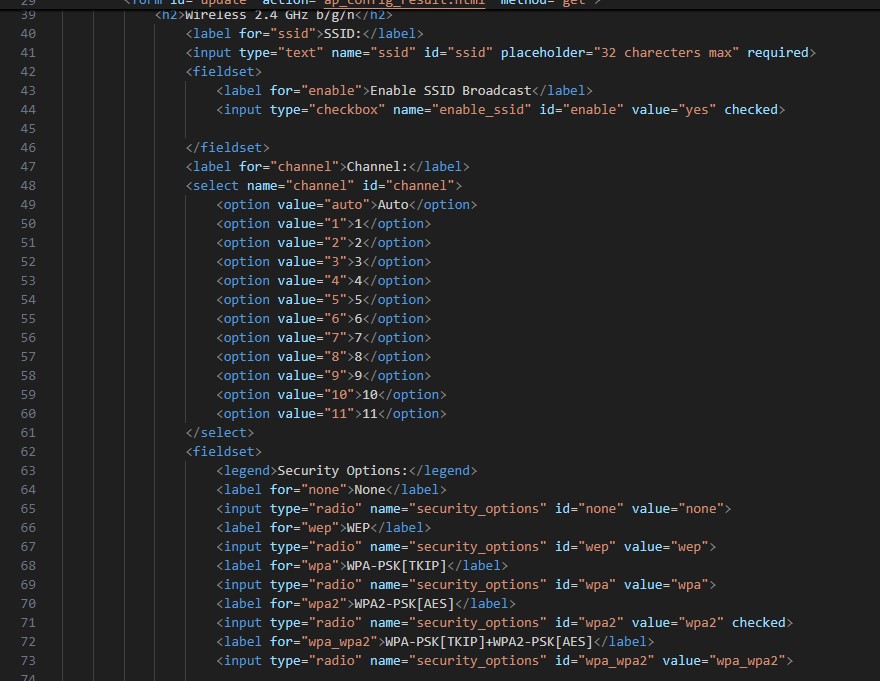Click the closing fieldset tag on line 46
Screen dimensions: 880x681
(x=227, y=148)
